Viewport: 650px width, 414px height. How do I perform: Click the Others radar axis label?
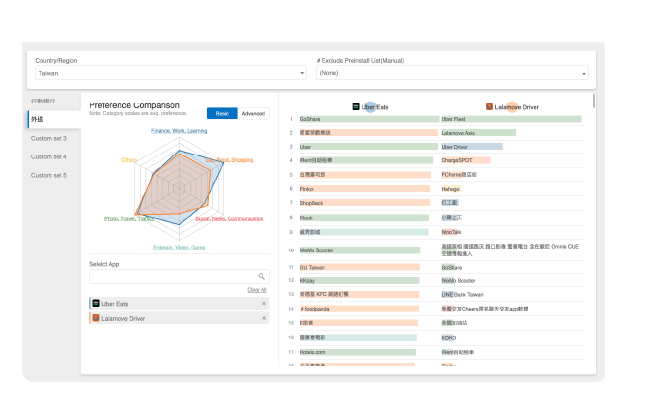coord(129,160)
